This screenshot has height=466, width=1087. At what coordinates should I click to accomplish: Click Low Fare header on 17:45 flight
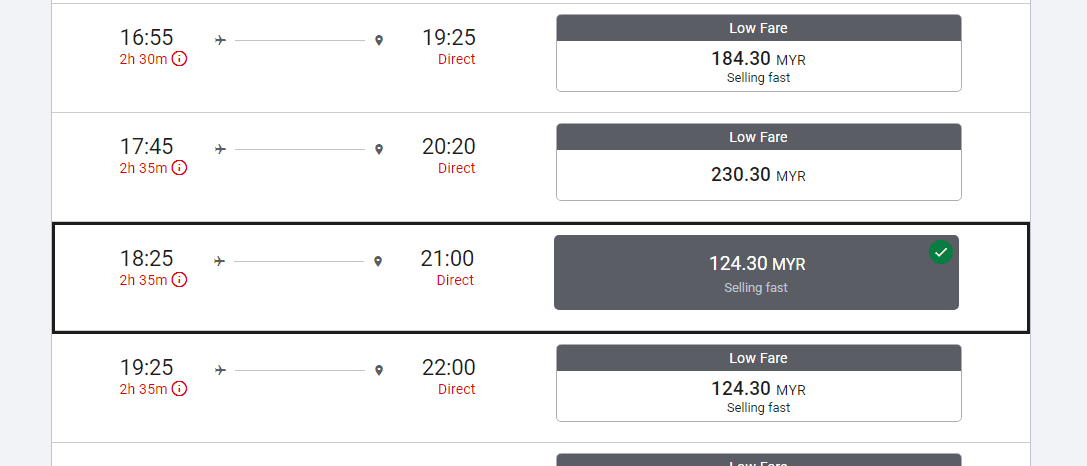pos(758,137)
